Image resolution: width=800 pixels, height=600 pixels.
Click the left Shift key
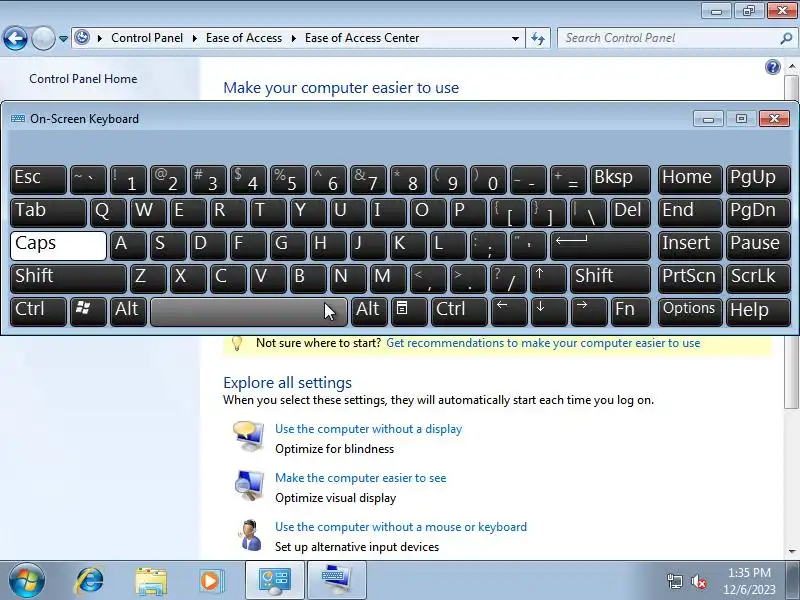(68, 279)
